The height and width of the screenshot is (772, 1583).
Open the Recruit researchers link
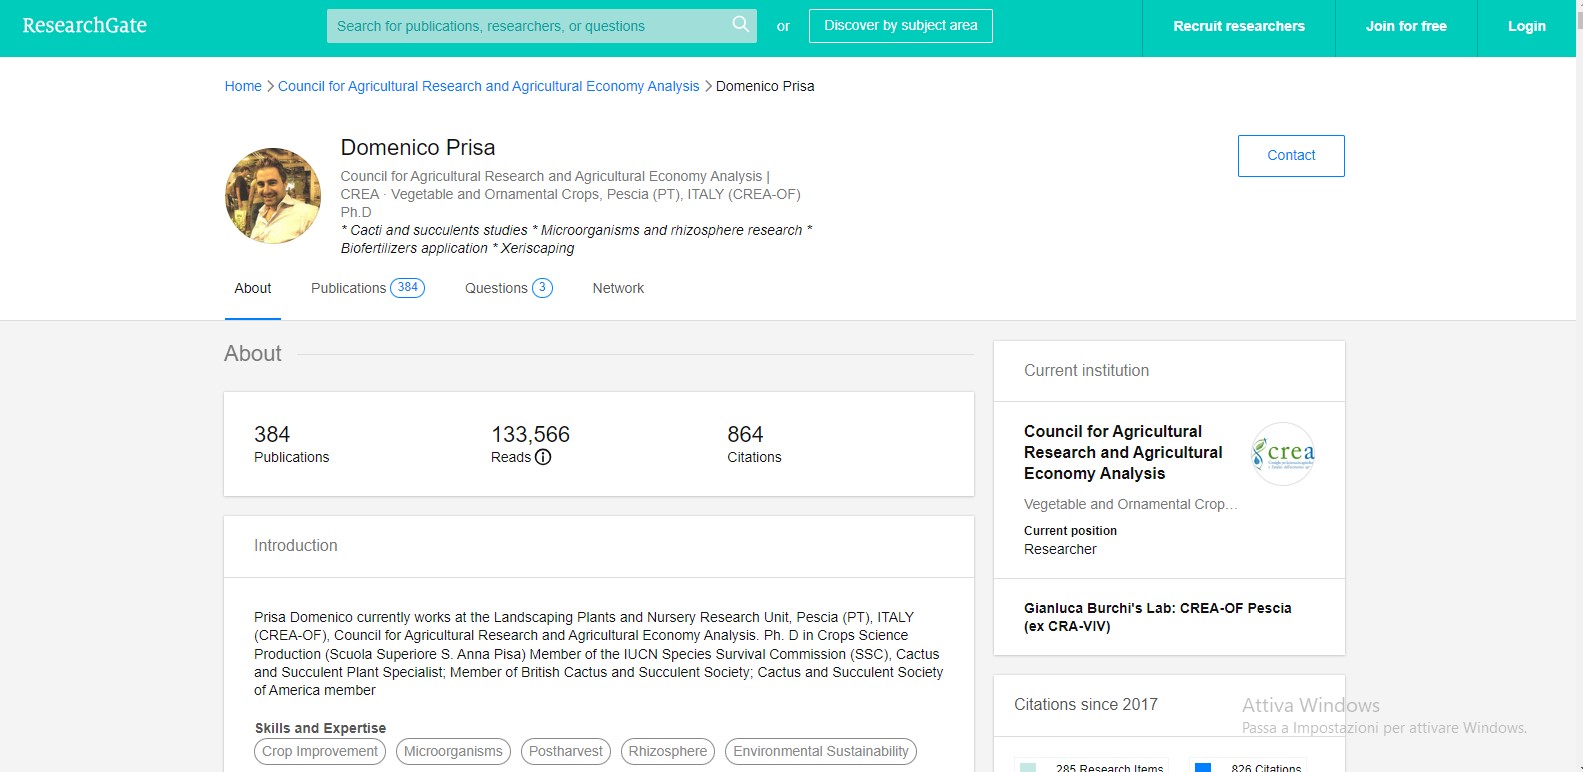point(1238,27)
